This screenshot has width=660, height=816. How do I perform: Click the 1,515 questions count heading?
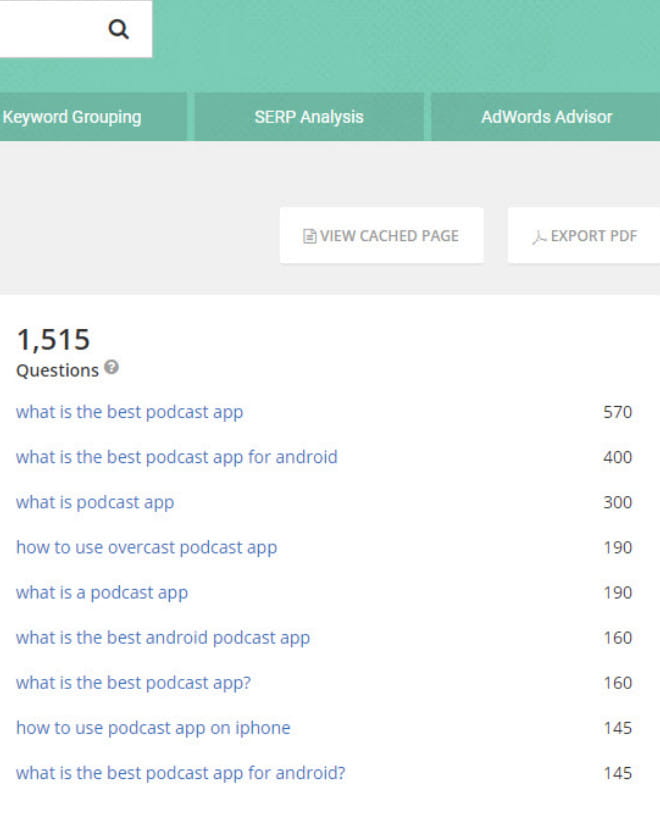click(x=53, y=340)
